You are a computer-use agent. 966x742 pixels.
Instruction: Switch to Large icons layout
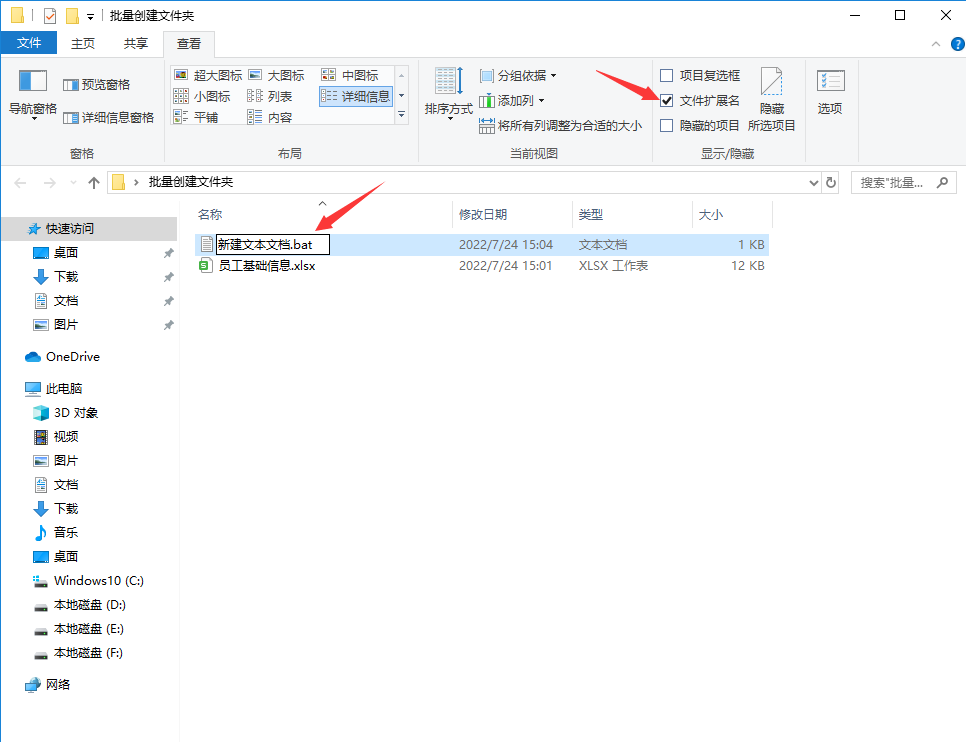[x=277, y=75]
